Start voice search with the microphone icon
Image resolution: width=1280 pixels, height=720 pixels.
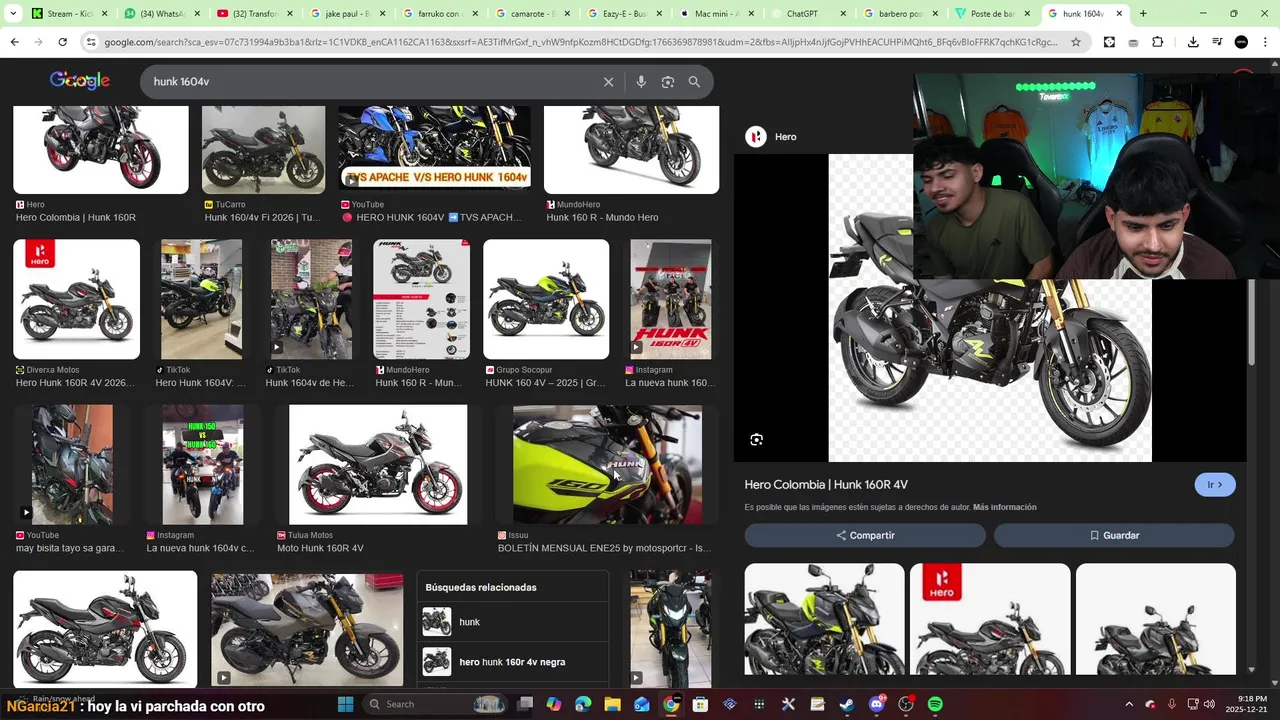641,82
